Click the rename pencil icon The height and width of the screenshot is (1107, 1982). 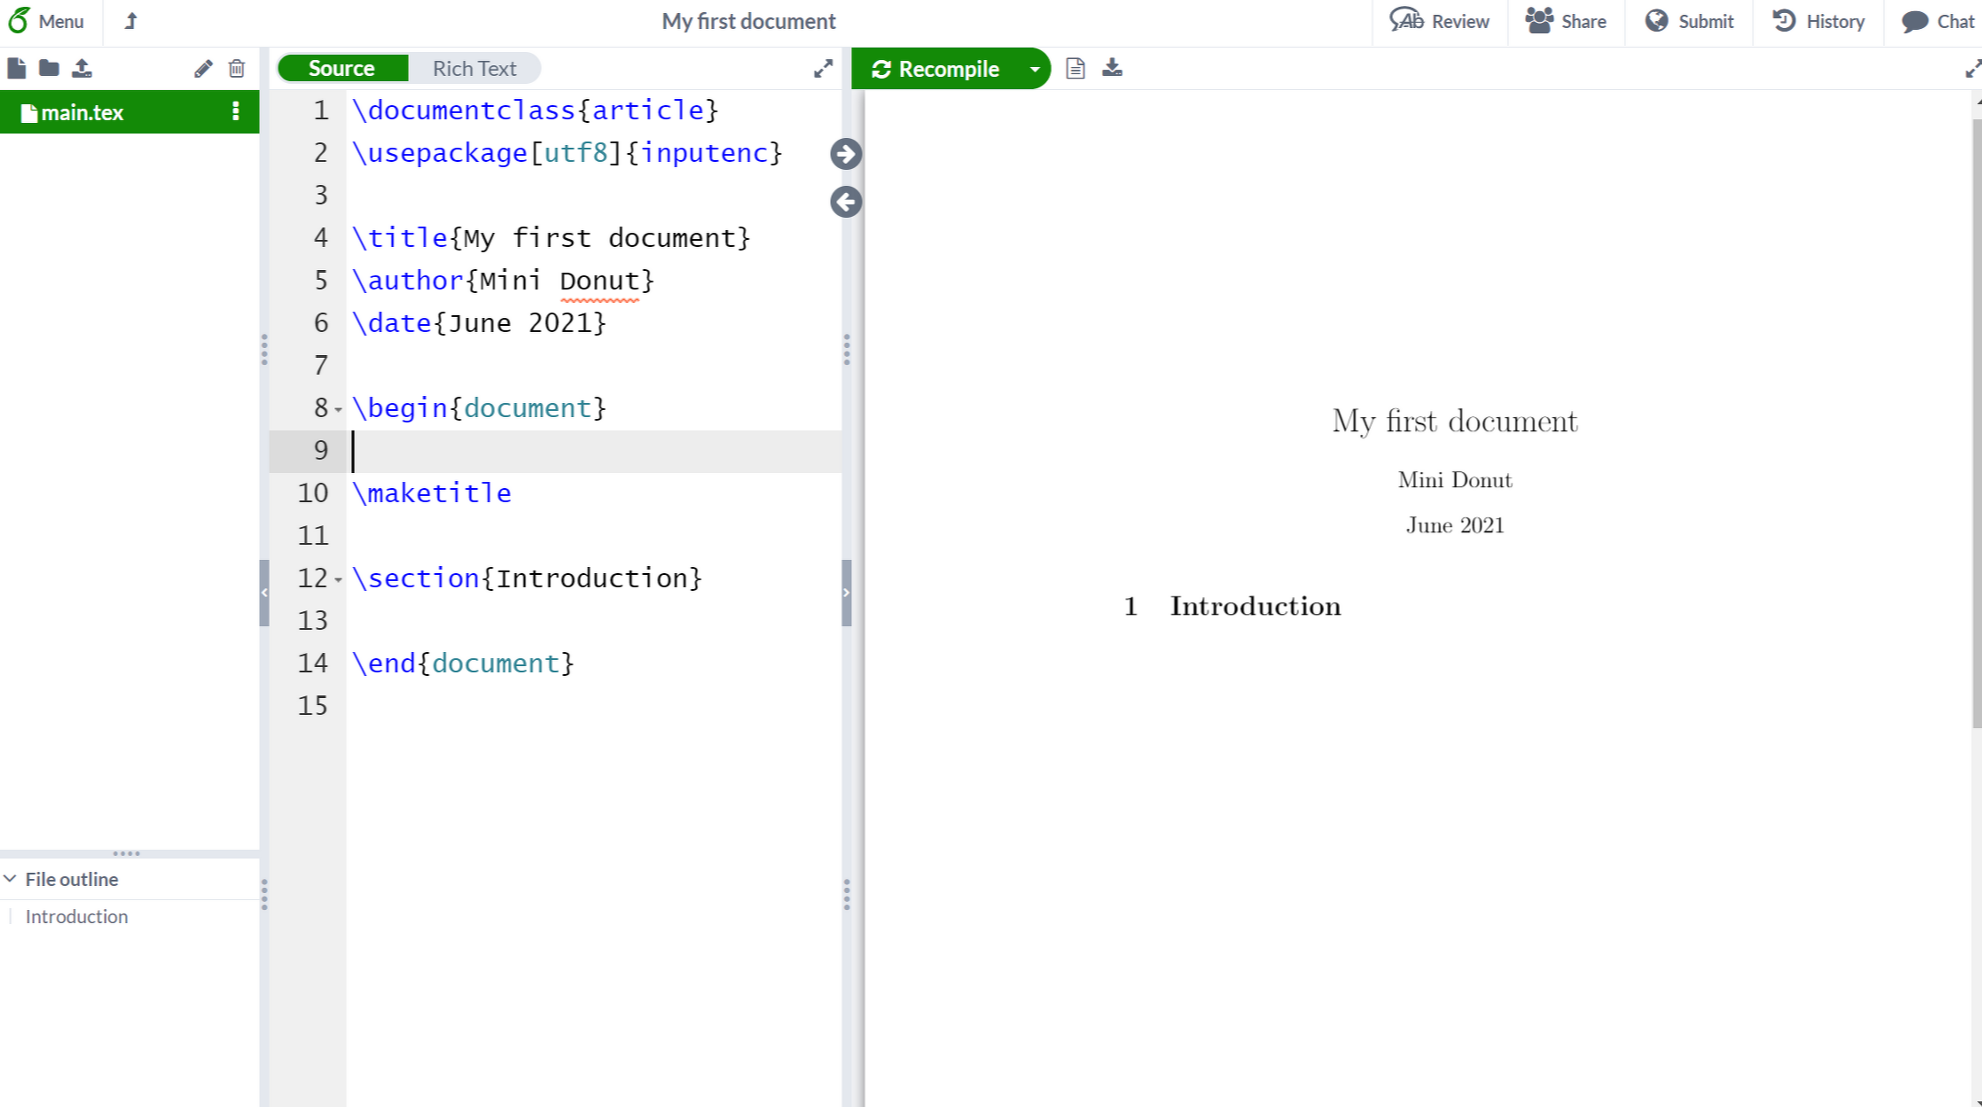[x=203, y=68]
